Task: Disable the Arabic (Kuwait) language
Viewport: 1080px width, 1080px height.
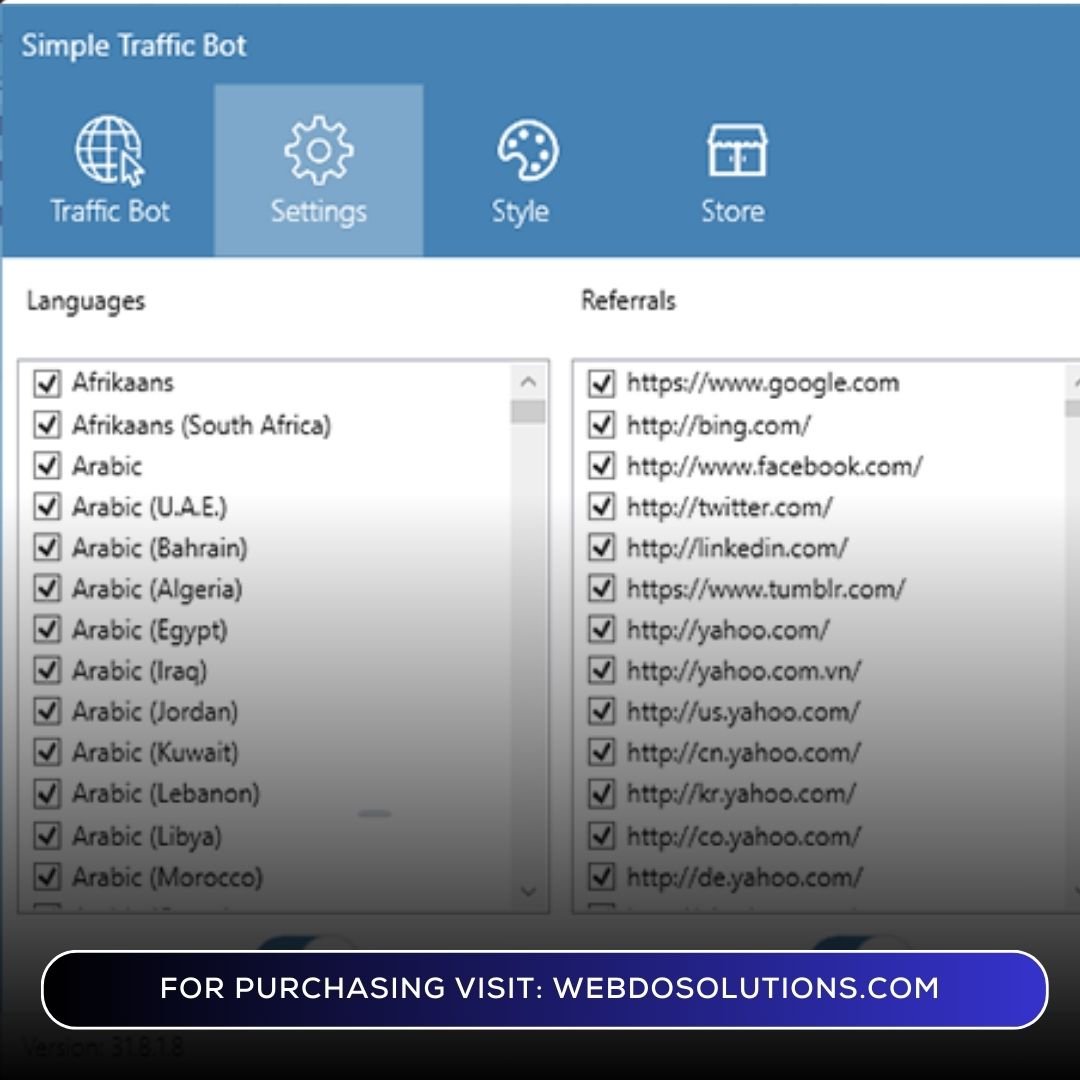Action: 47,753
